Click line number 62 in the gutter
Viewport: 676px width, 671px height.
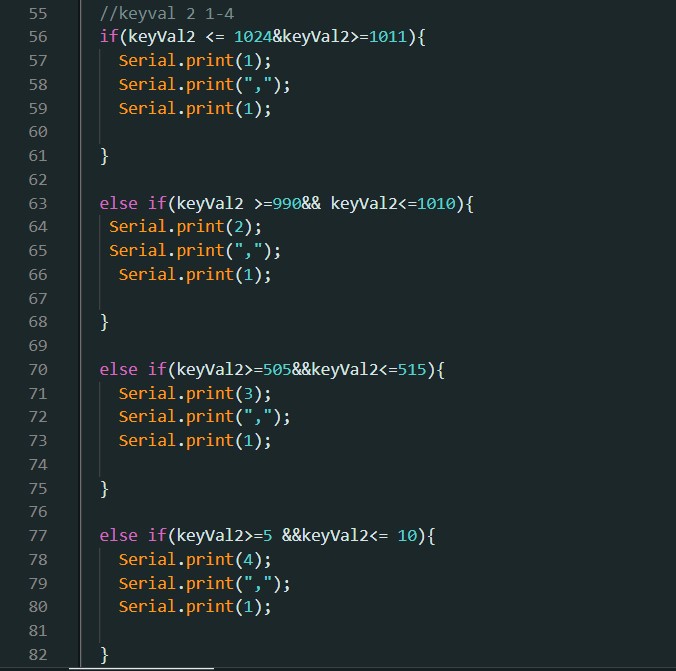coord(38,179)
